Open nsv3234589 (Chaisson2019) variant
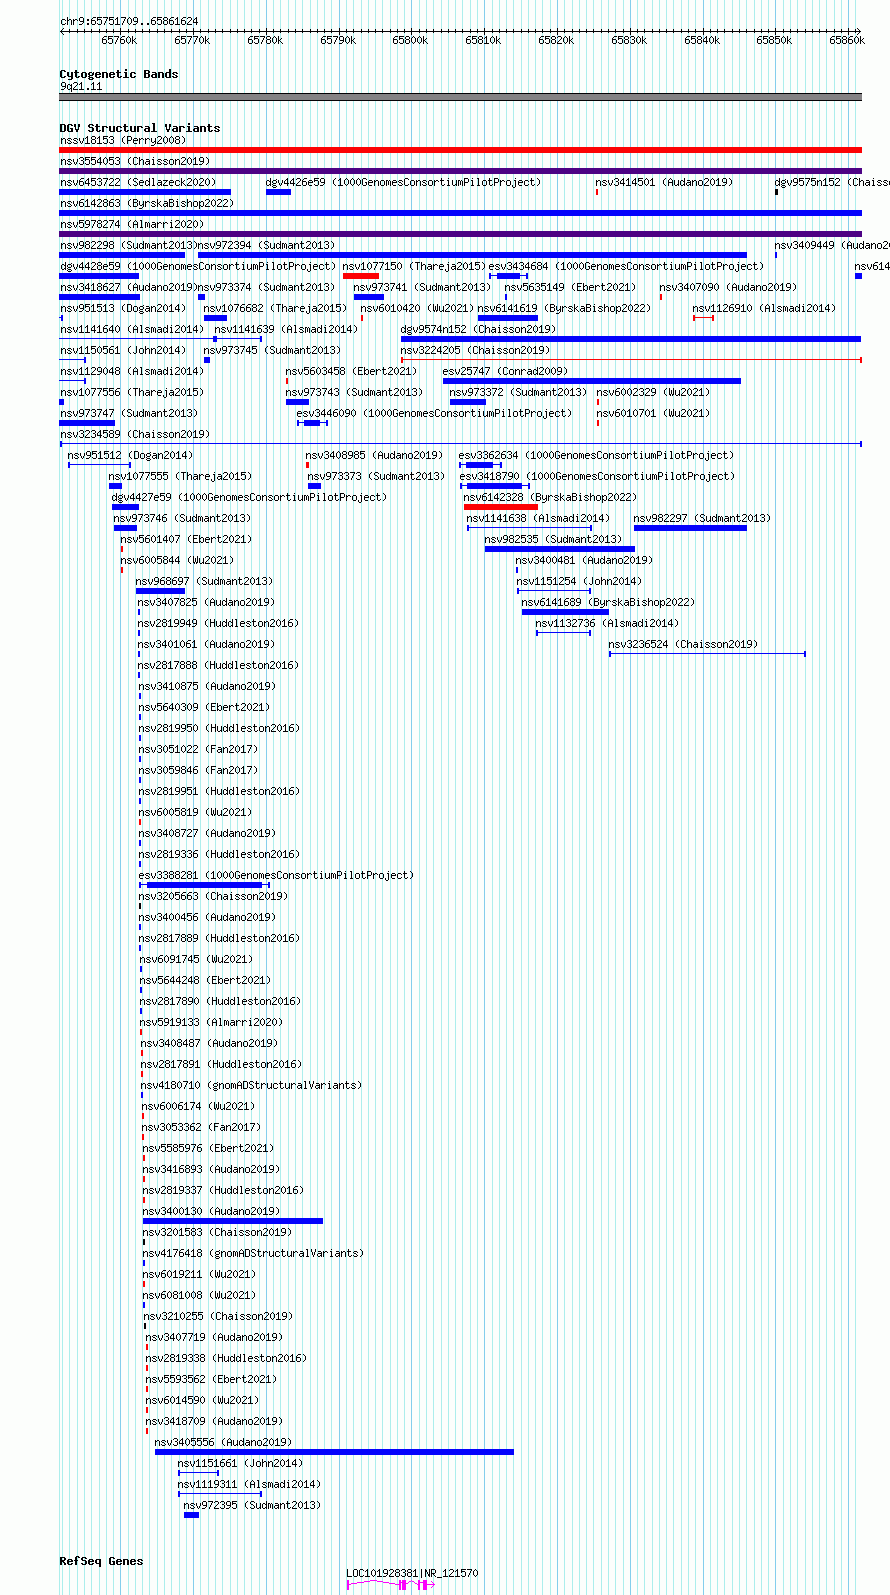 pyautogui.click(x=135, y=434)
